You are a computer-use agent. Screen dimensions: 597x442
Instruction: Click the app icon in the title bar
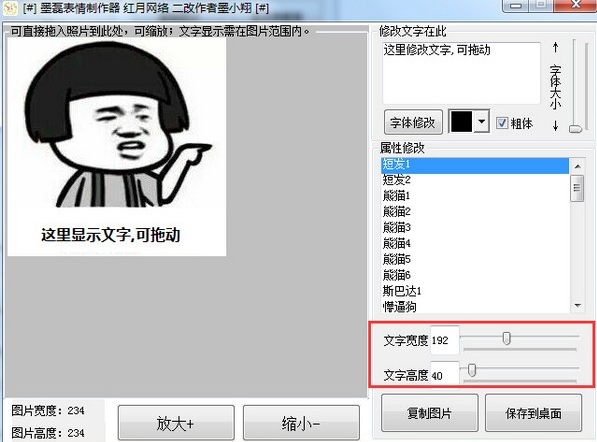click(x=10, y=8)
